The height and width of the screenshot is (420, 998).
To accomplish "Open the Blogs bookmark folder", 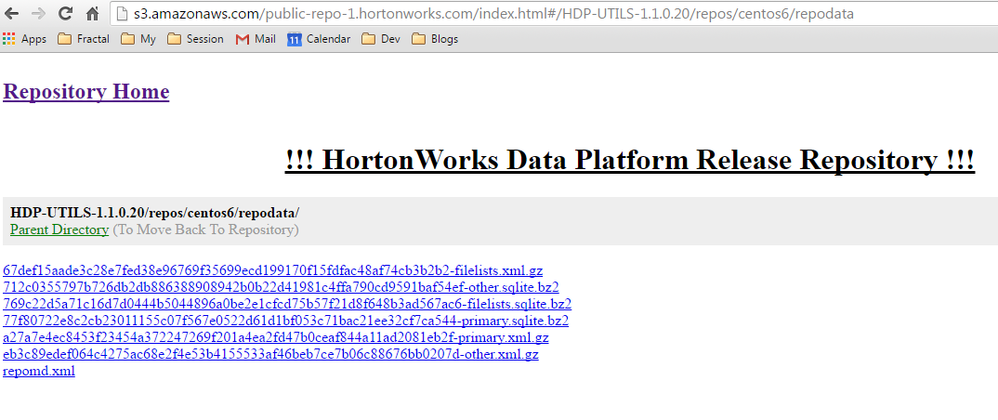I will point(435,39).
